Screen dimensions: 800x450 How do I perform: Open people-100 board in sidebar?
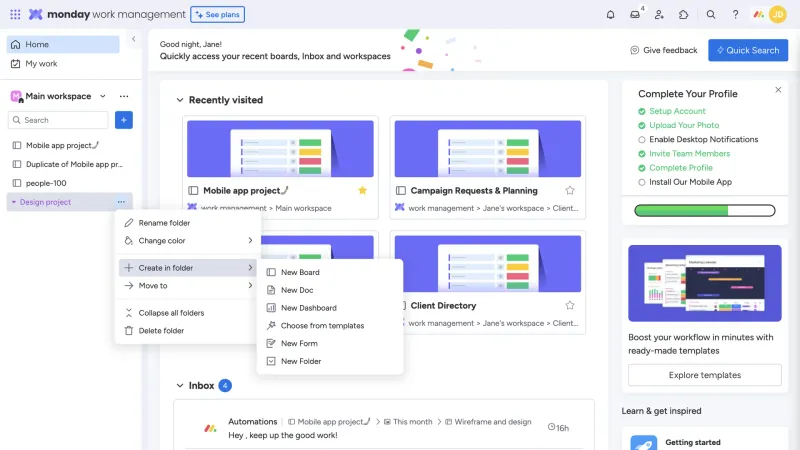(x=69, y=183)
